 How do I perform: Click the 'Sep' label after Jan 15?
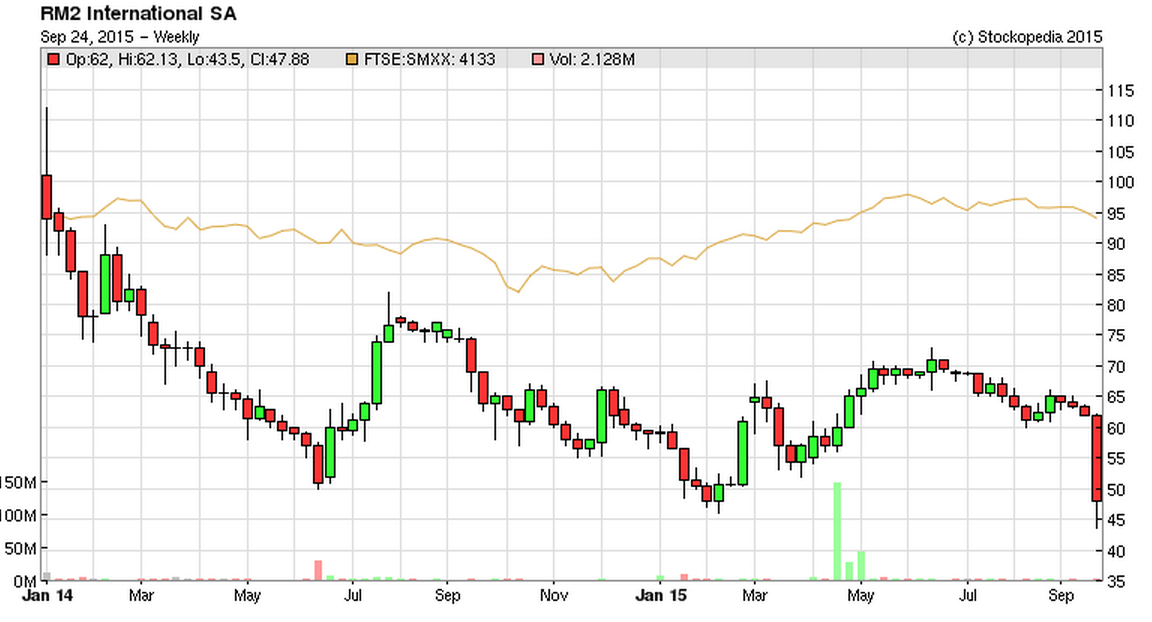point(1060,595)
